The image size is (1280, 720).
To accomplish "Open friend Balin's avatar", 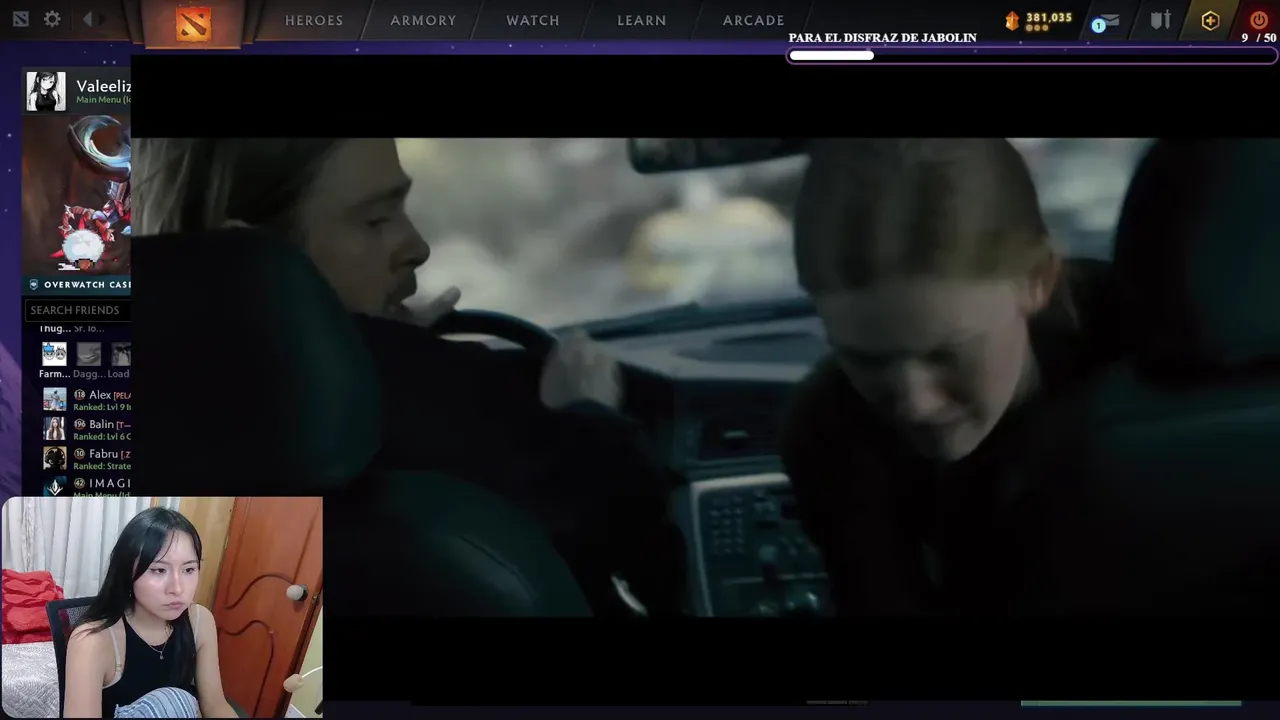I will [x=54, y=429].
